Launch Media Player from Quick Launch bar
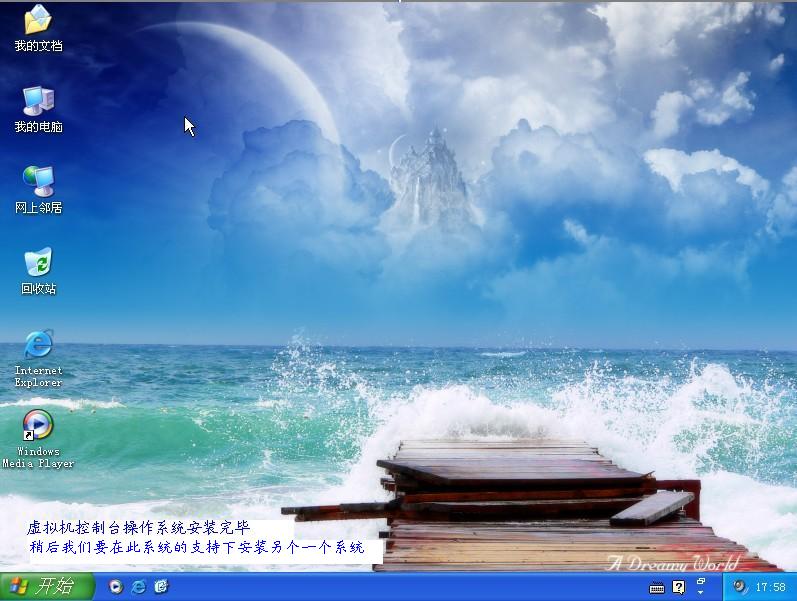Image resolution: width=797 pixels, height=601 pixels. (x=116, y=587)
